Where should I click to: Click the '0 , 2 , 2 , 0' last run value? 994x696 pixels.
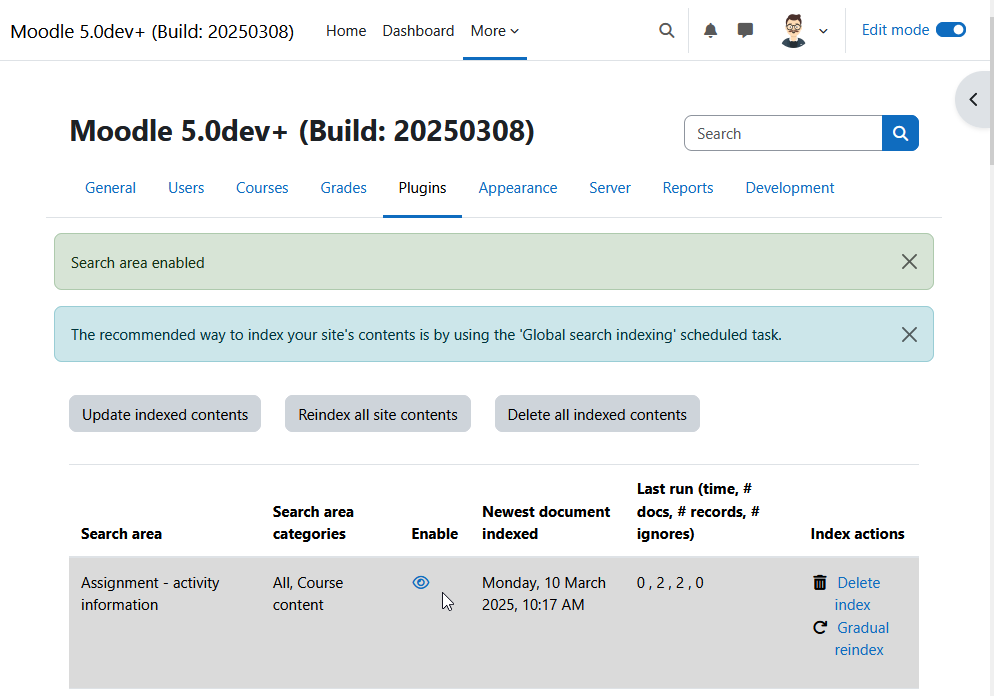pos(670,583)
